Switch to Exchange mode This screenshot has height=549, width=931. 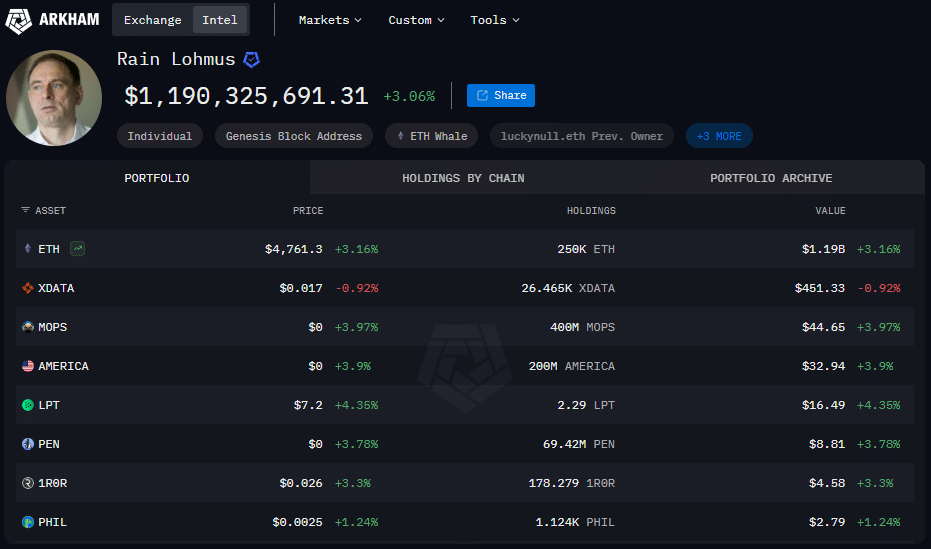tap(152, 20)
